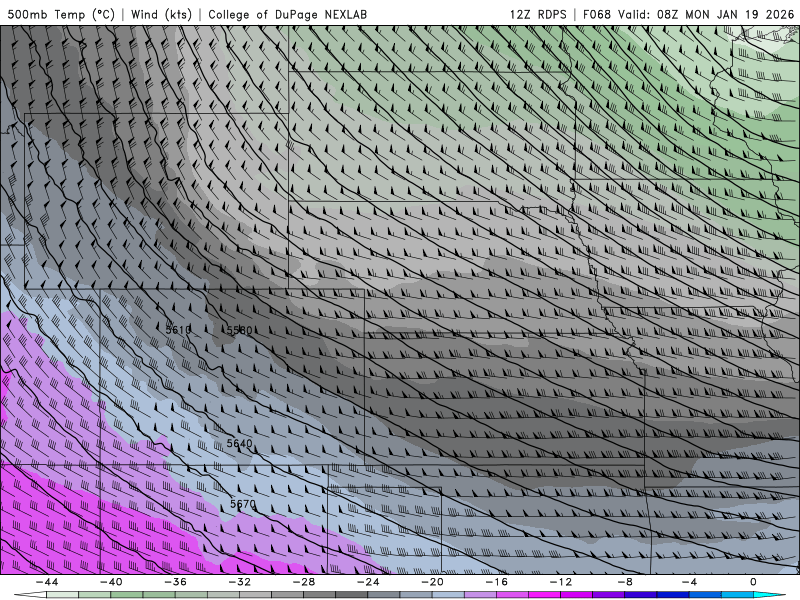The height and width of the screenshot is (600, 800).
Task: Click the -28 color scale label
Action: (304, 582)
